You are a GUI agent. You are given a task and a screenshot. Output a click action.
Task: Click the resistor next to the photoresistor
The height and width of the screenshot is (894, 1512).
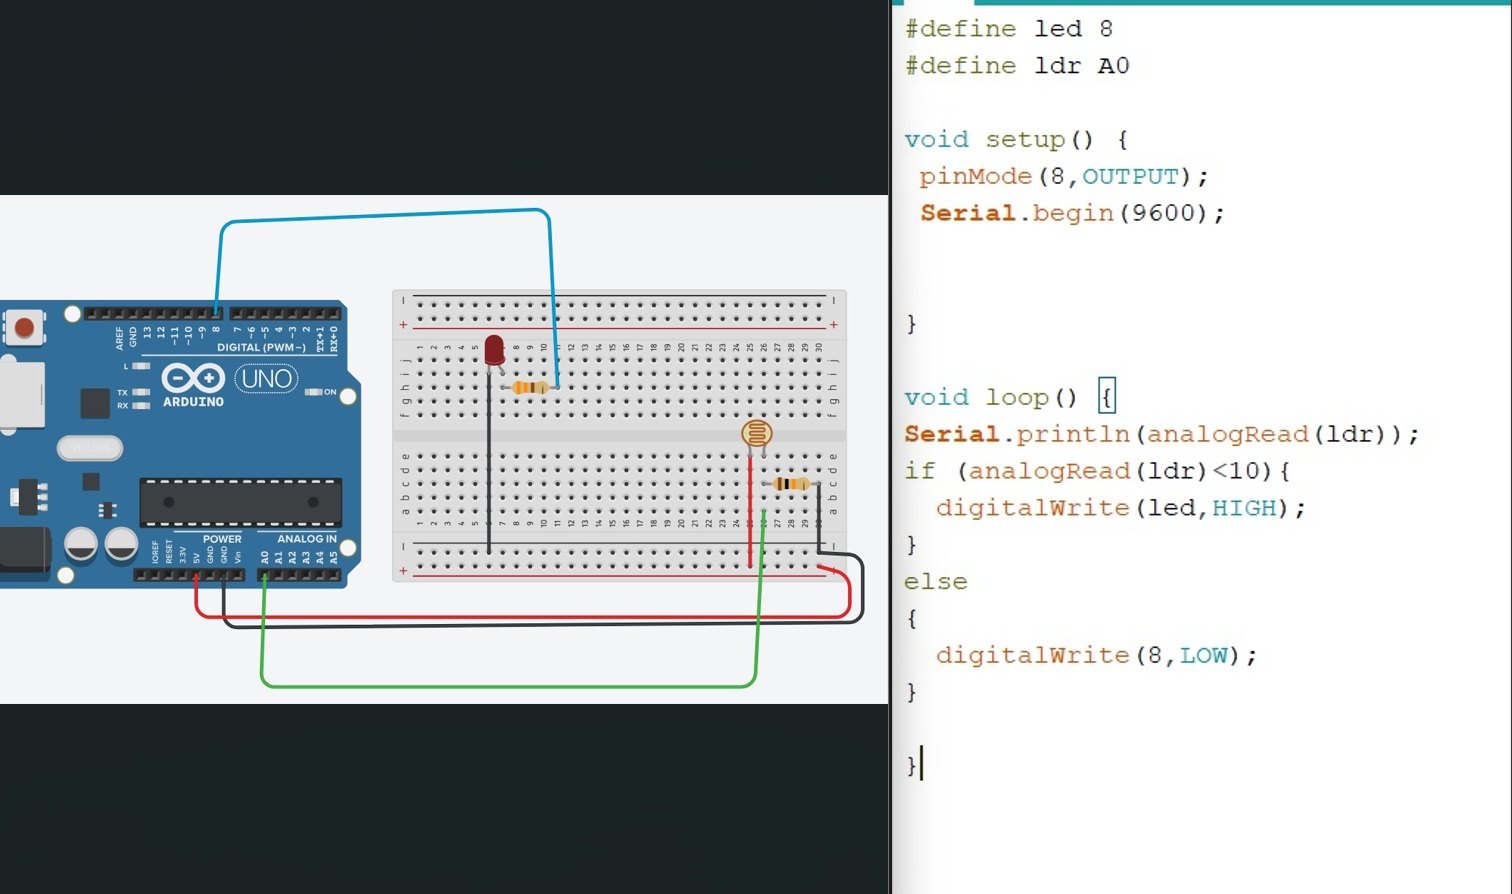click(791, 484)
